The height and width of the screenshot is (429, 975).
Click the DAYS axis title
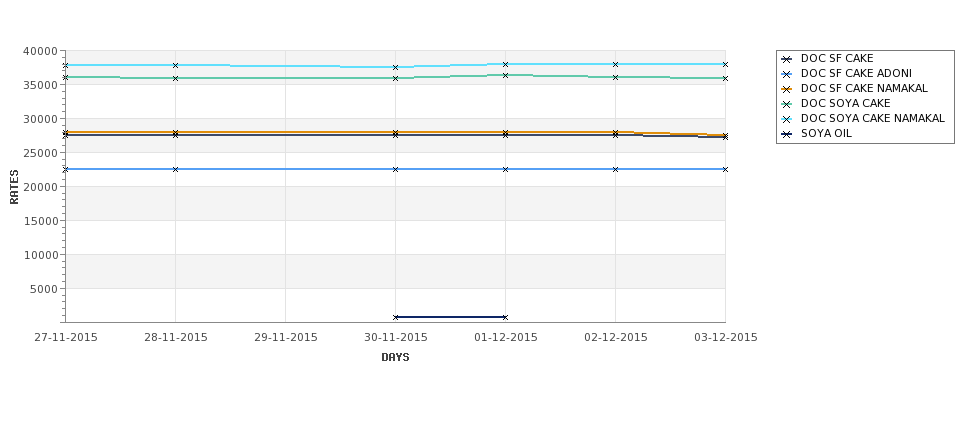pos(395,358)
